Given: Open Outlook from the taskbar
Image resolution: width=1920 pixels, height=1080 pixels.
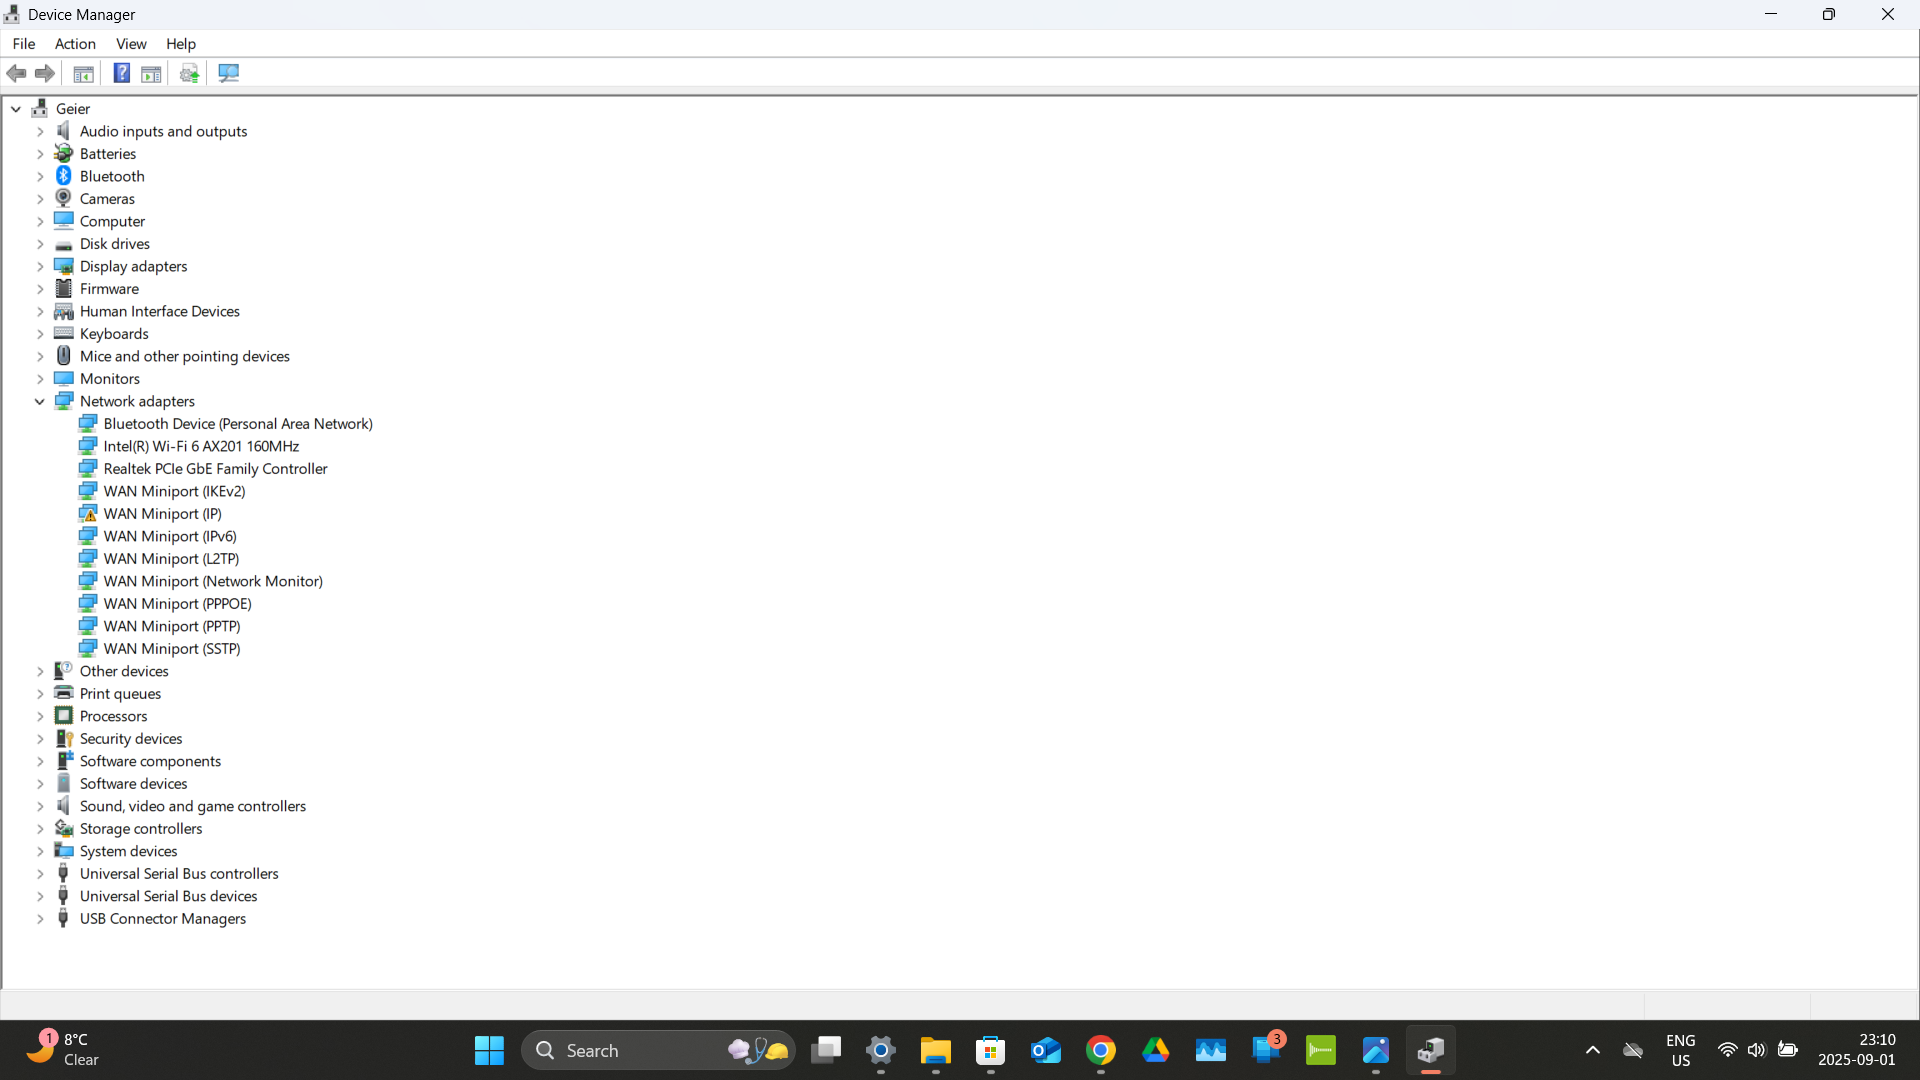Looking at the screenshot, I should tap(1046, 1051).
